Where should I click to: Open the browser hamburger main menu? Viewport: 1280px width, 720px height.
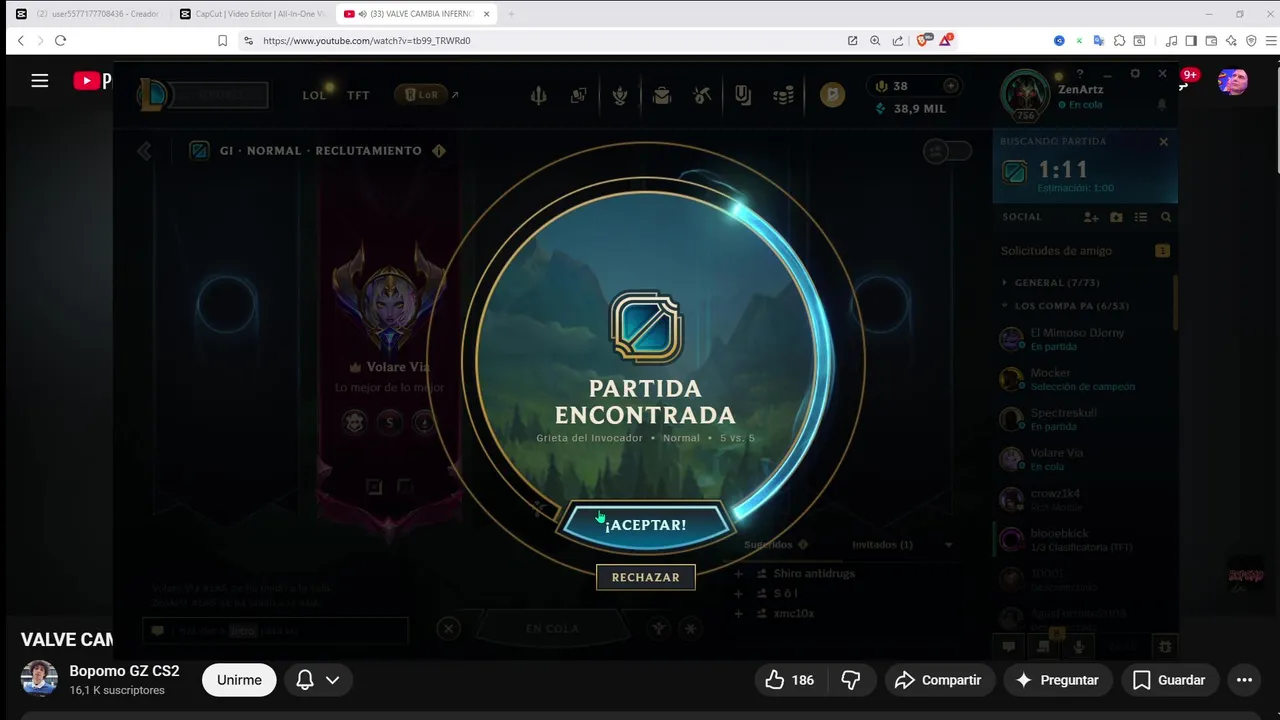coord(1271,41)
